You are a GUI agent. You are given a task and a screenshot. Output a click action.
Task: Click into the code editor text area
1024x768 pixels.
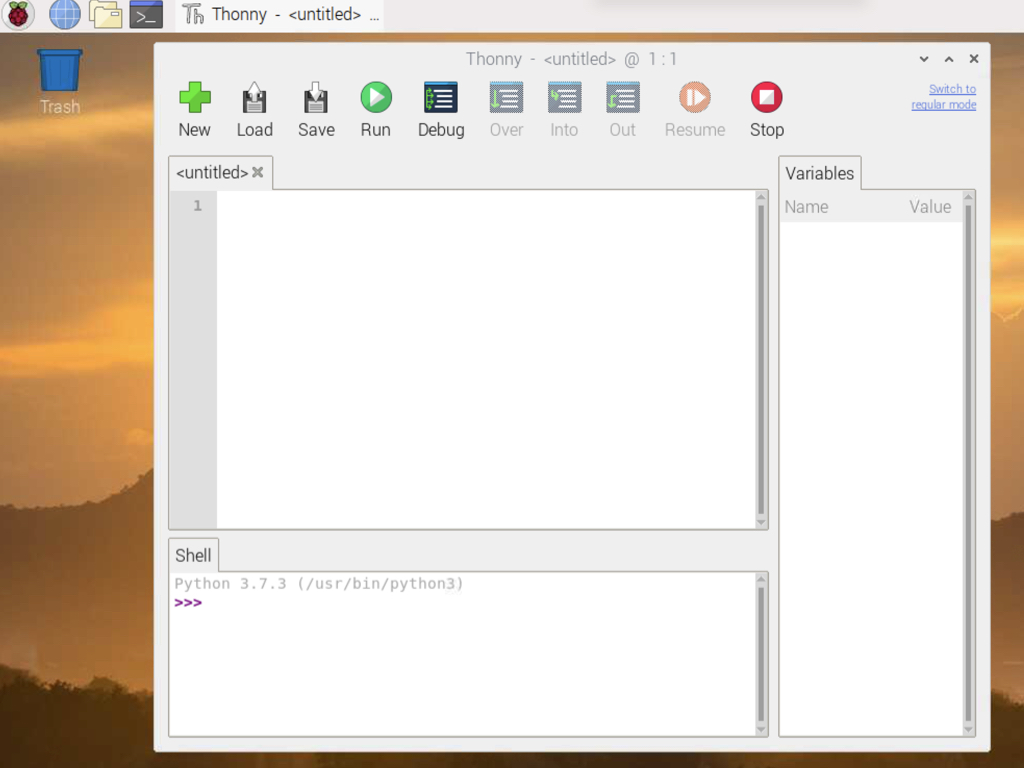[x=486, y=359]
